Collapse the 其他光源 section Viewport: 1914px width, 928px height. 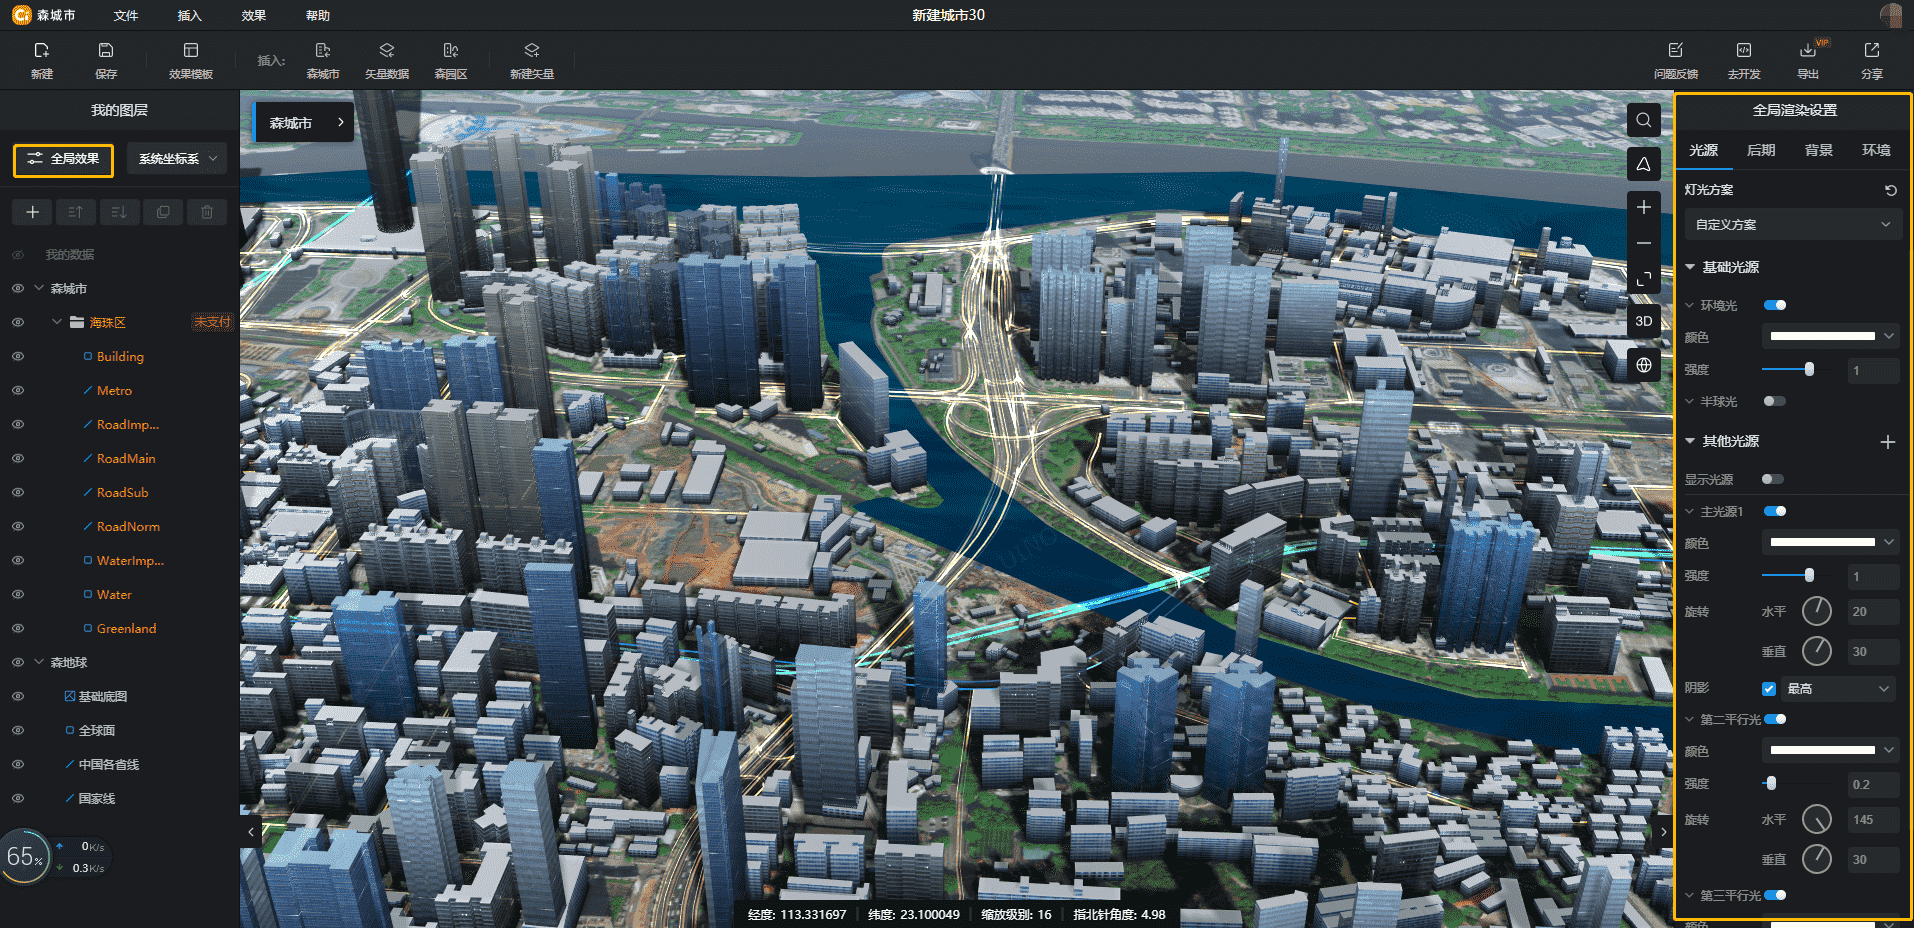1690,441
